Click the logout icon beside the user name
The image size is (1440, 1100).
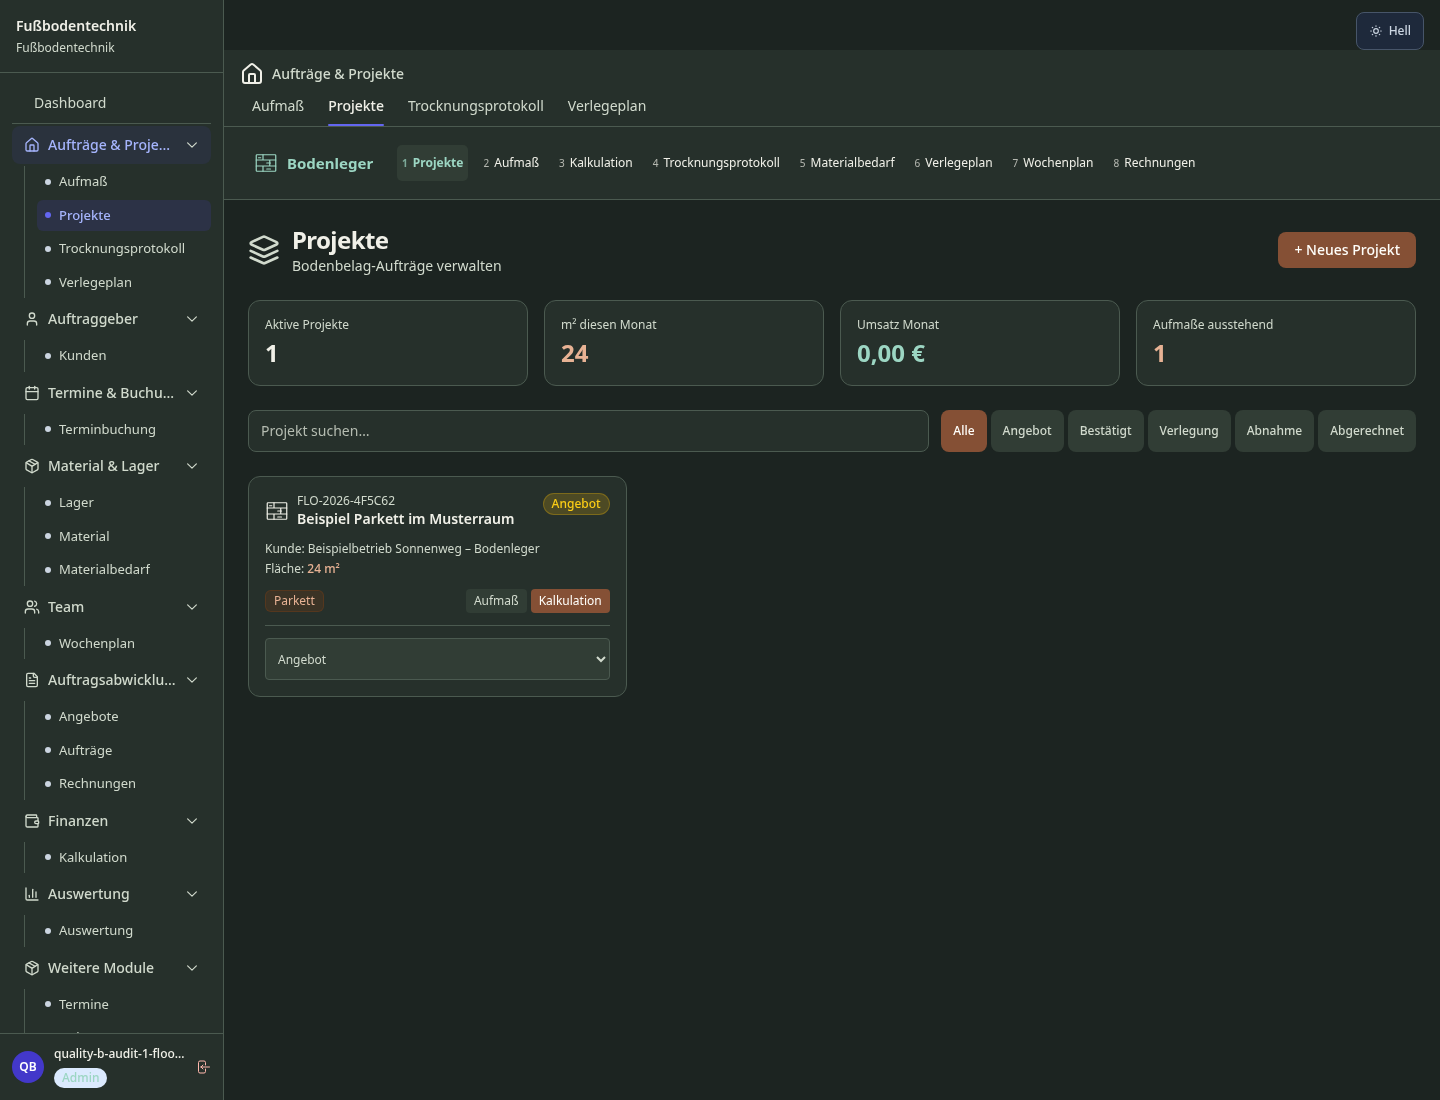tap(203, 1067)
